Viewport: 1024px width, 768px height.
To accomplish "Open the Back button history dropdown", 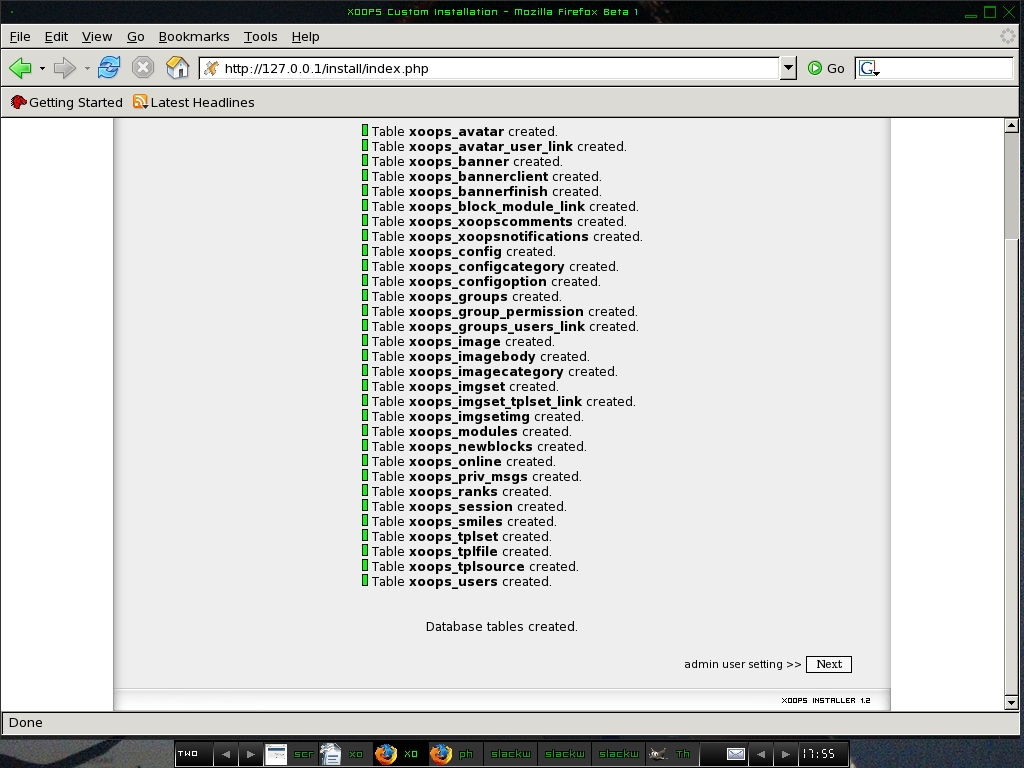I will pyautogui.click(x=42, y=69).
